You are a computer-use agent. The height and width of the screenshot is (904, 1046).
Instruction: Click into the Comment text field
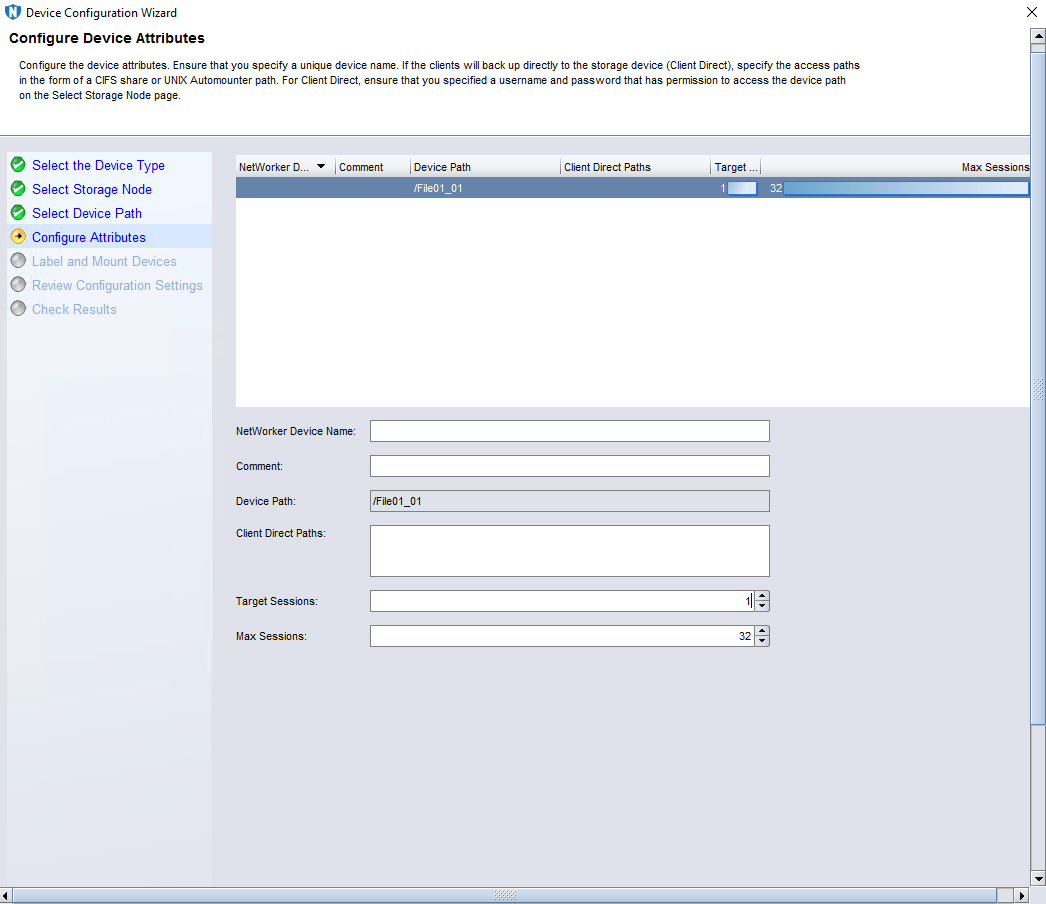click(569, 466)
